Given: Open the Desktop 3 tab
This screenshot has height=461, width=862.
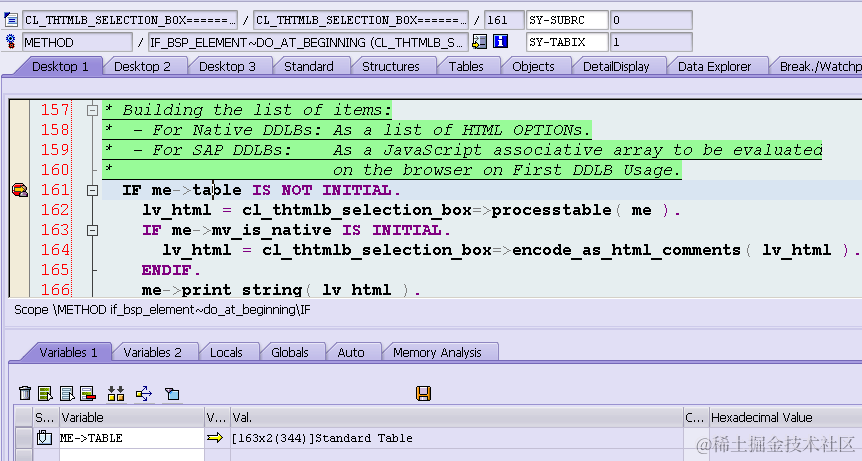Looking at the screenshot, I should coord(227,66).
